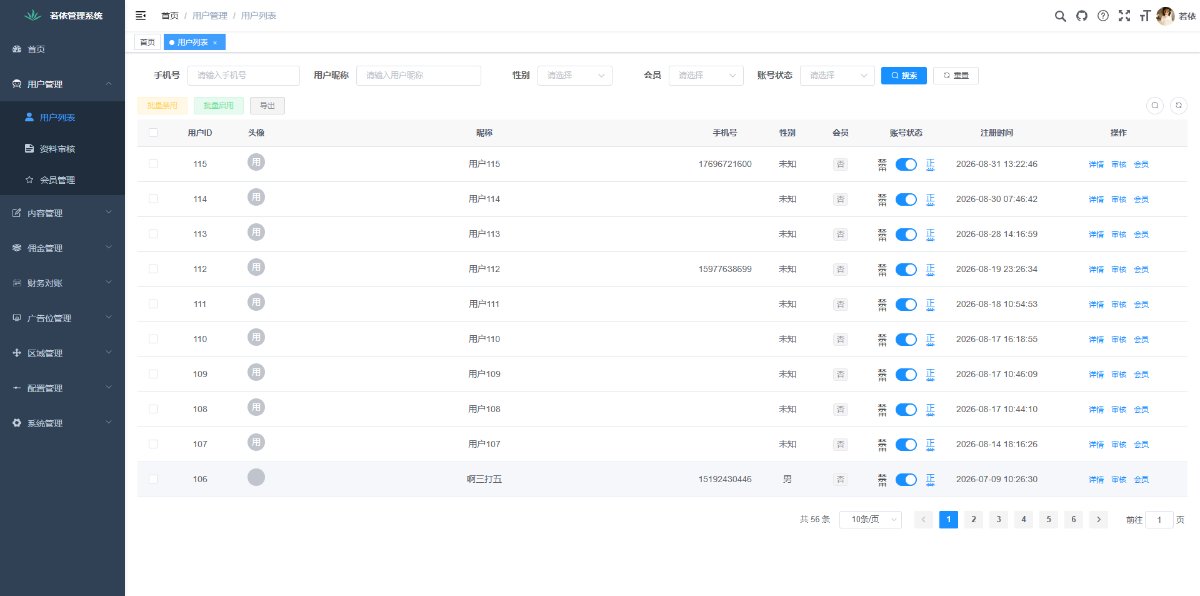Open 审核 link for user 113
Screen dimensions: 1200x596
[1119, 234]
